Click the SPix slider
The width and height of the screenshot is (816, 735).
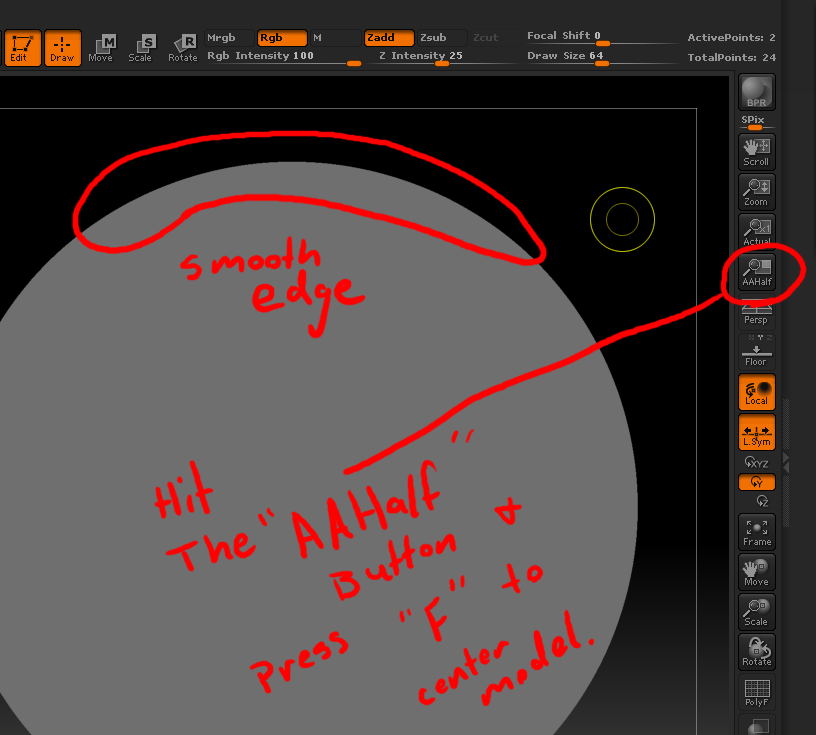tap(757, 122)
